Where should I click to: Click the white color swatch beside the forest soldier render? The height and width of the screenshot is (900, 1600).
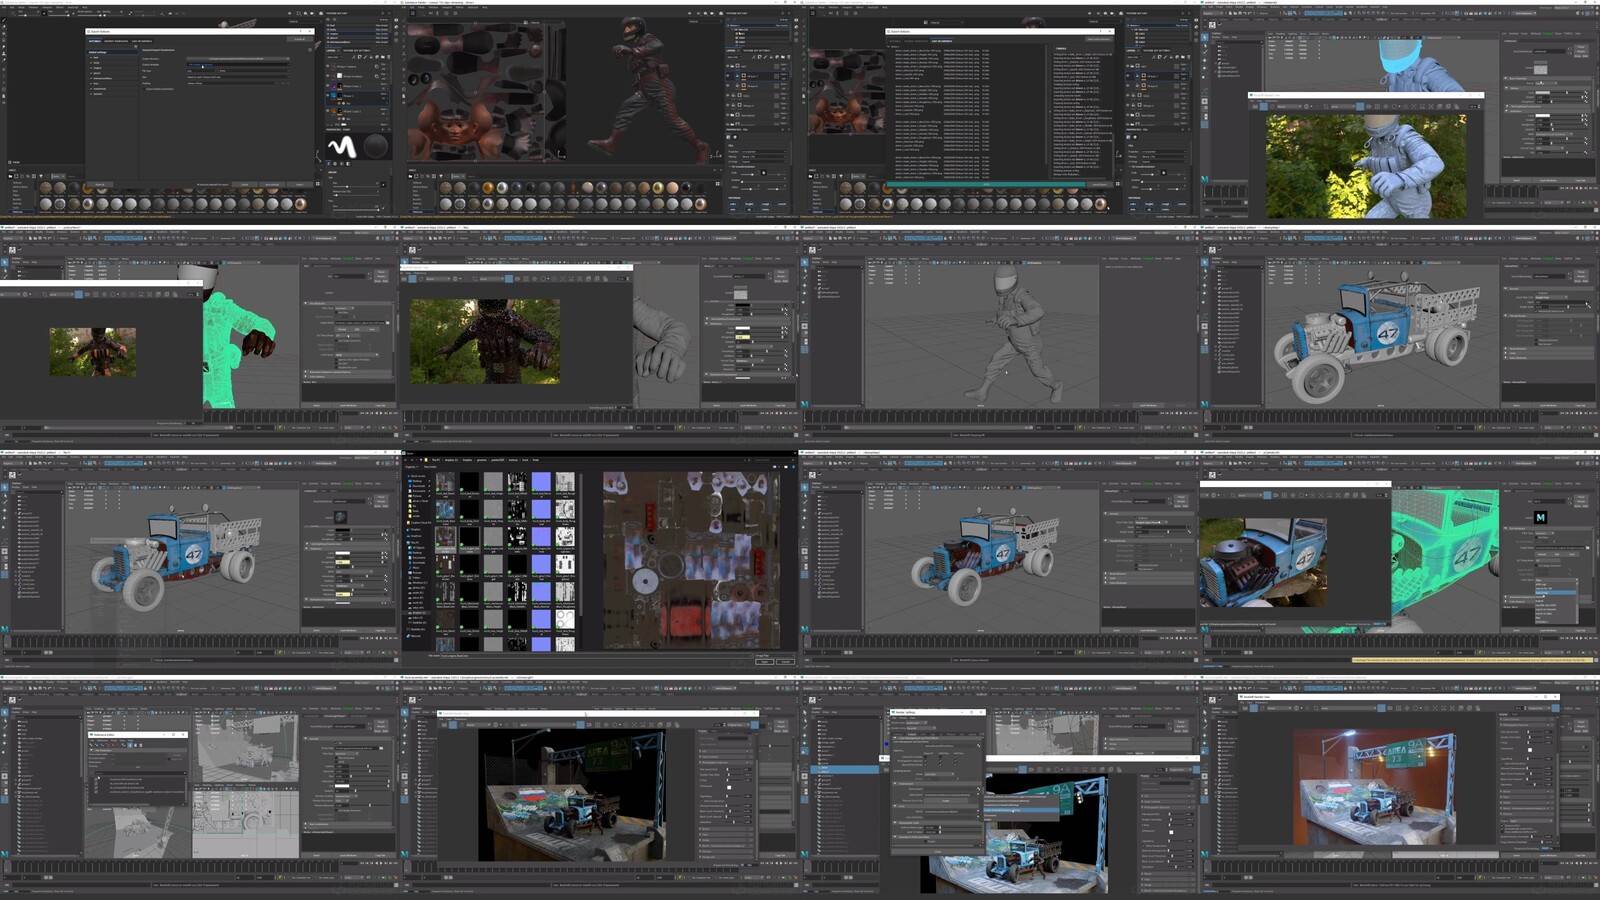(742, 328)
